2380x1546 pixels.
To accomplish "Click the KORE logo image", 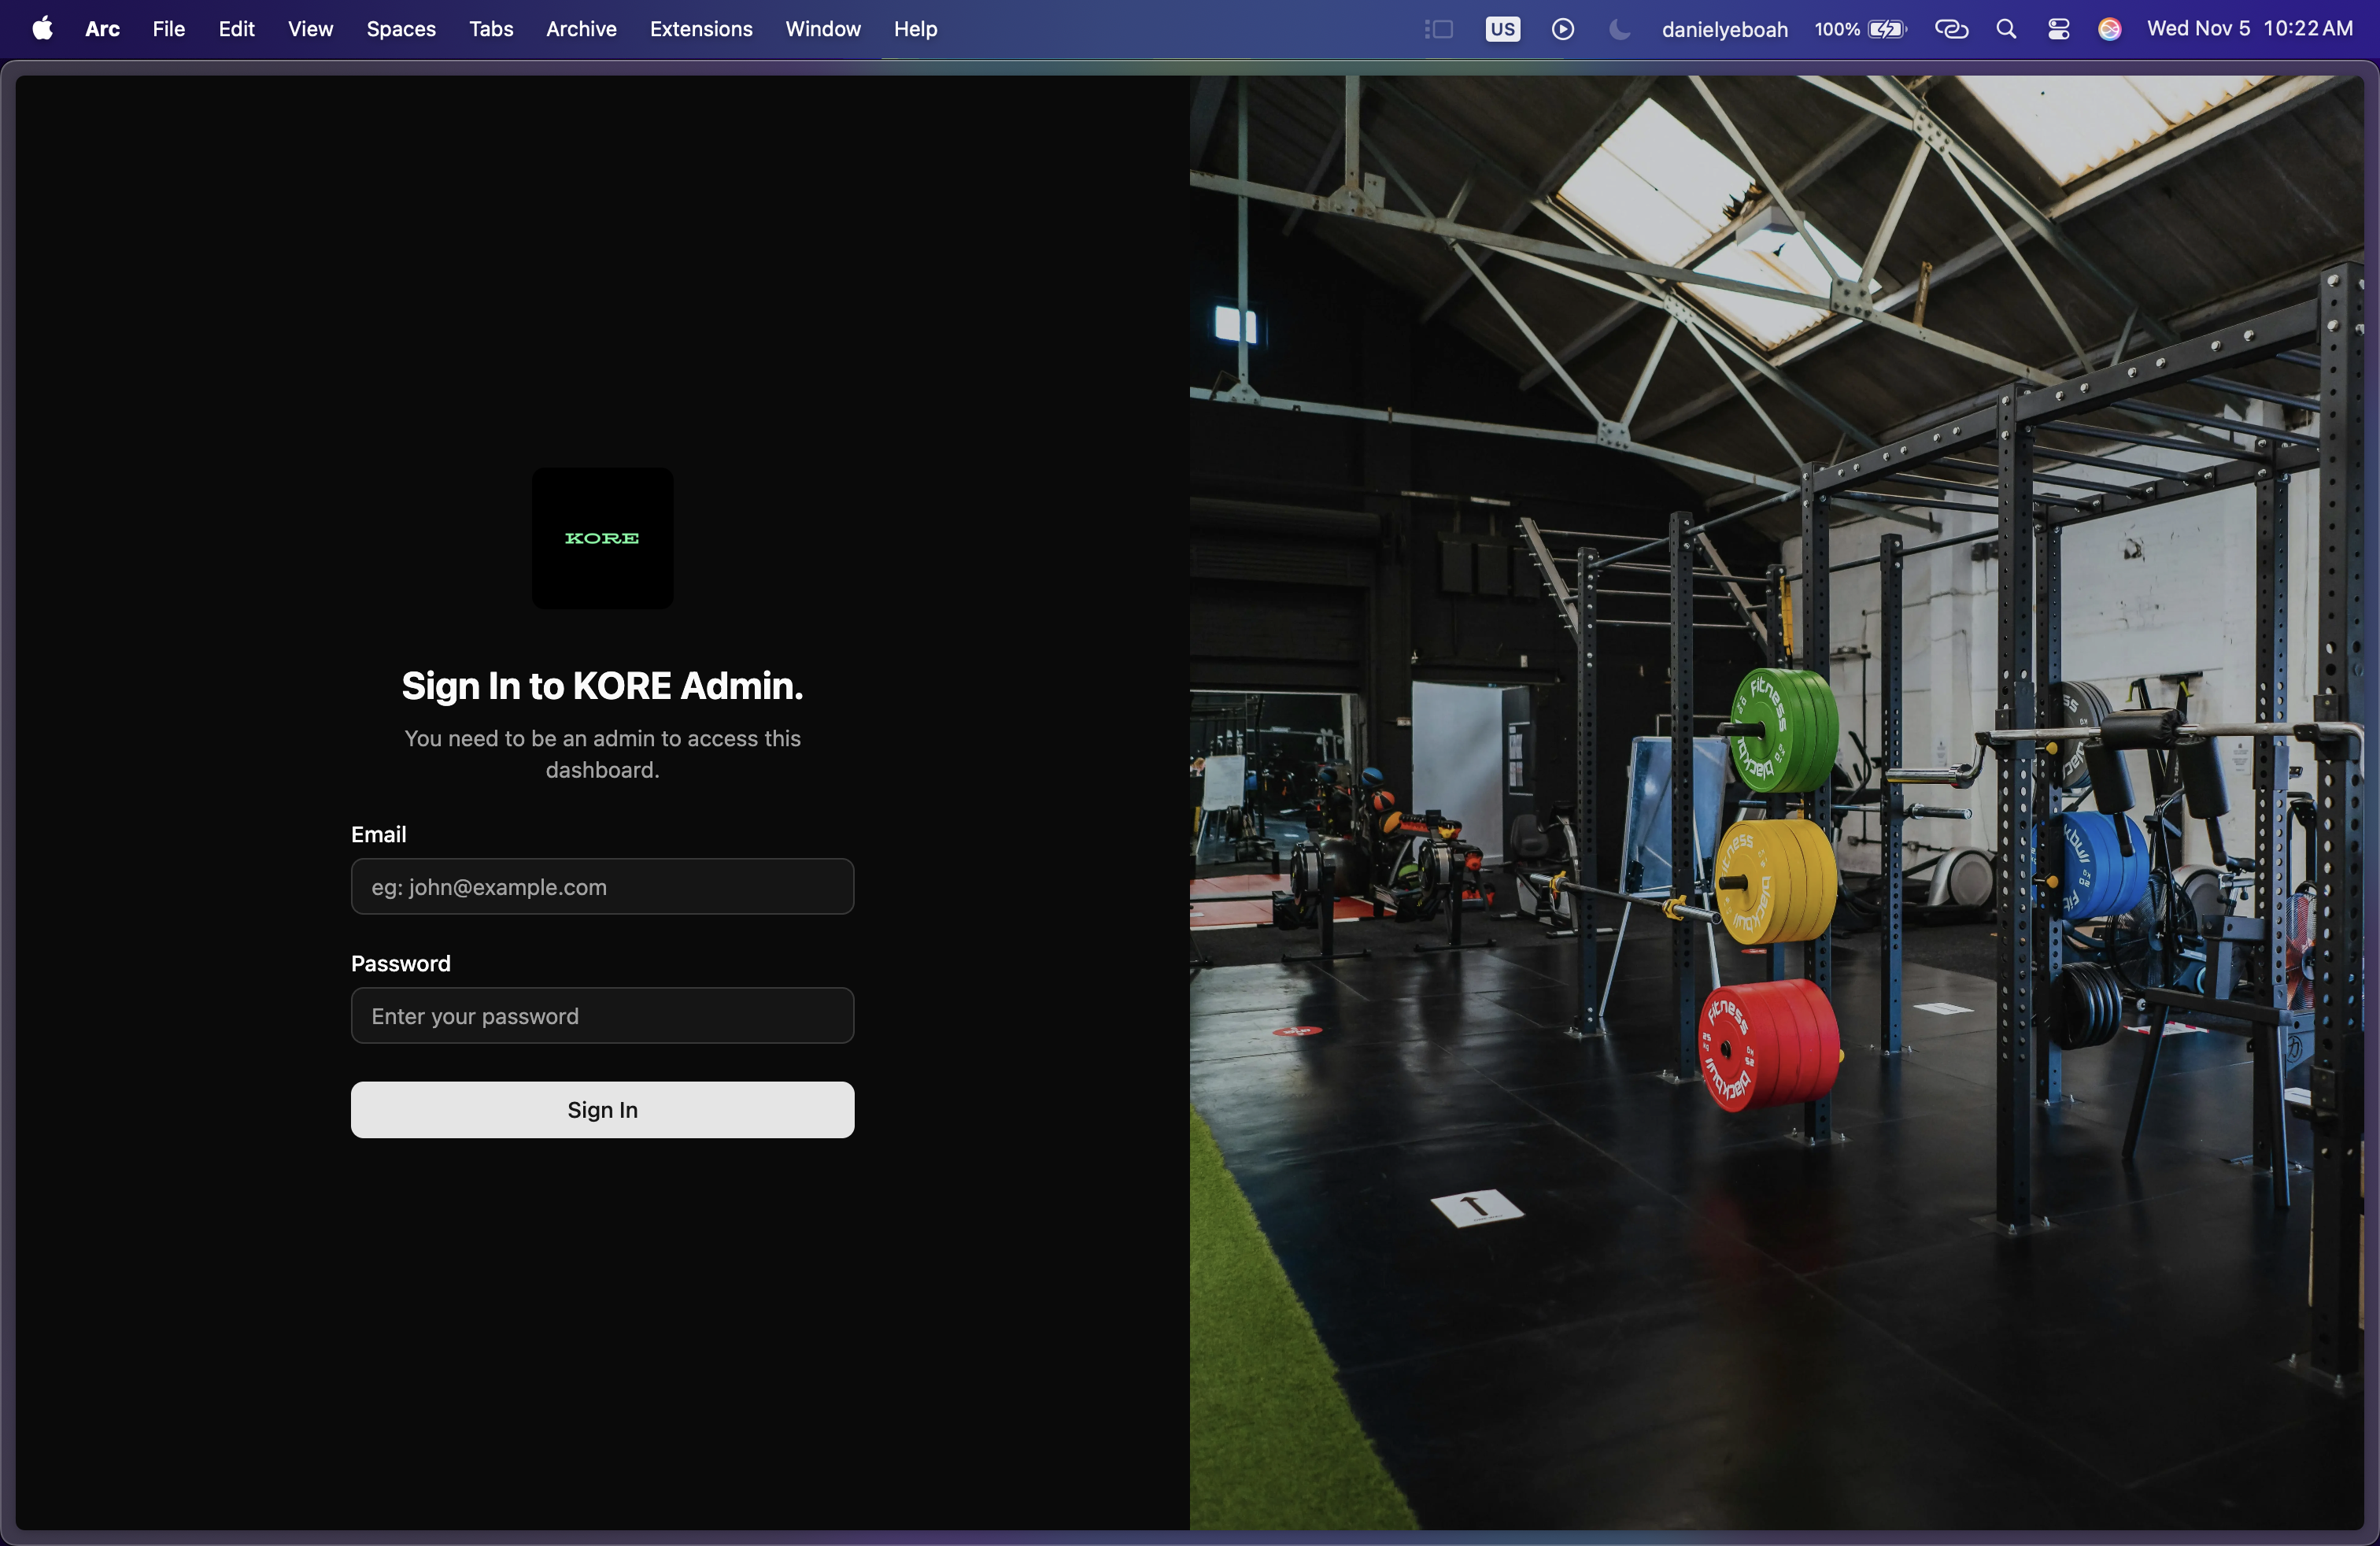I will click(602, 538).
